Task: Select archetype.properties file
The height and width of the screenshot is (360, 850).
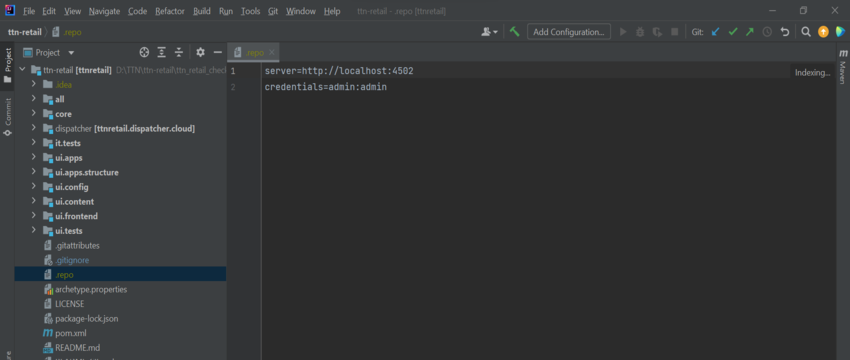Action: coord(91,290)
